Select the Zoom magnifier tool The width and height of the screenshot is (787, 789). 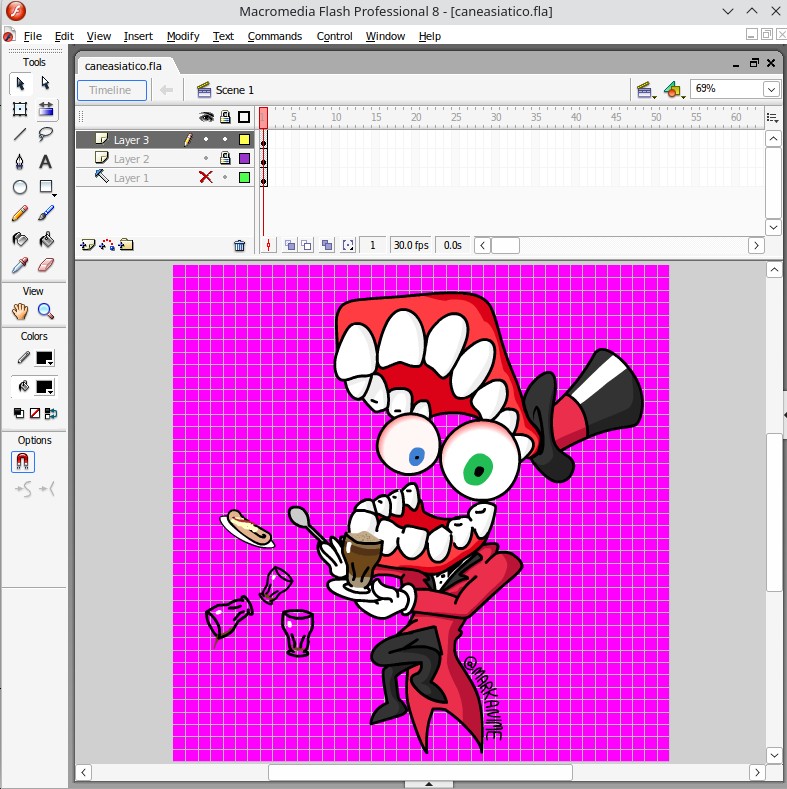[x=46, y=311]
